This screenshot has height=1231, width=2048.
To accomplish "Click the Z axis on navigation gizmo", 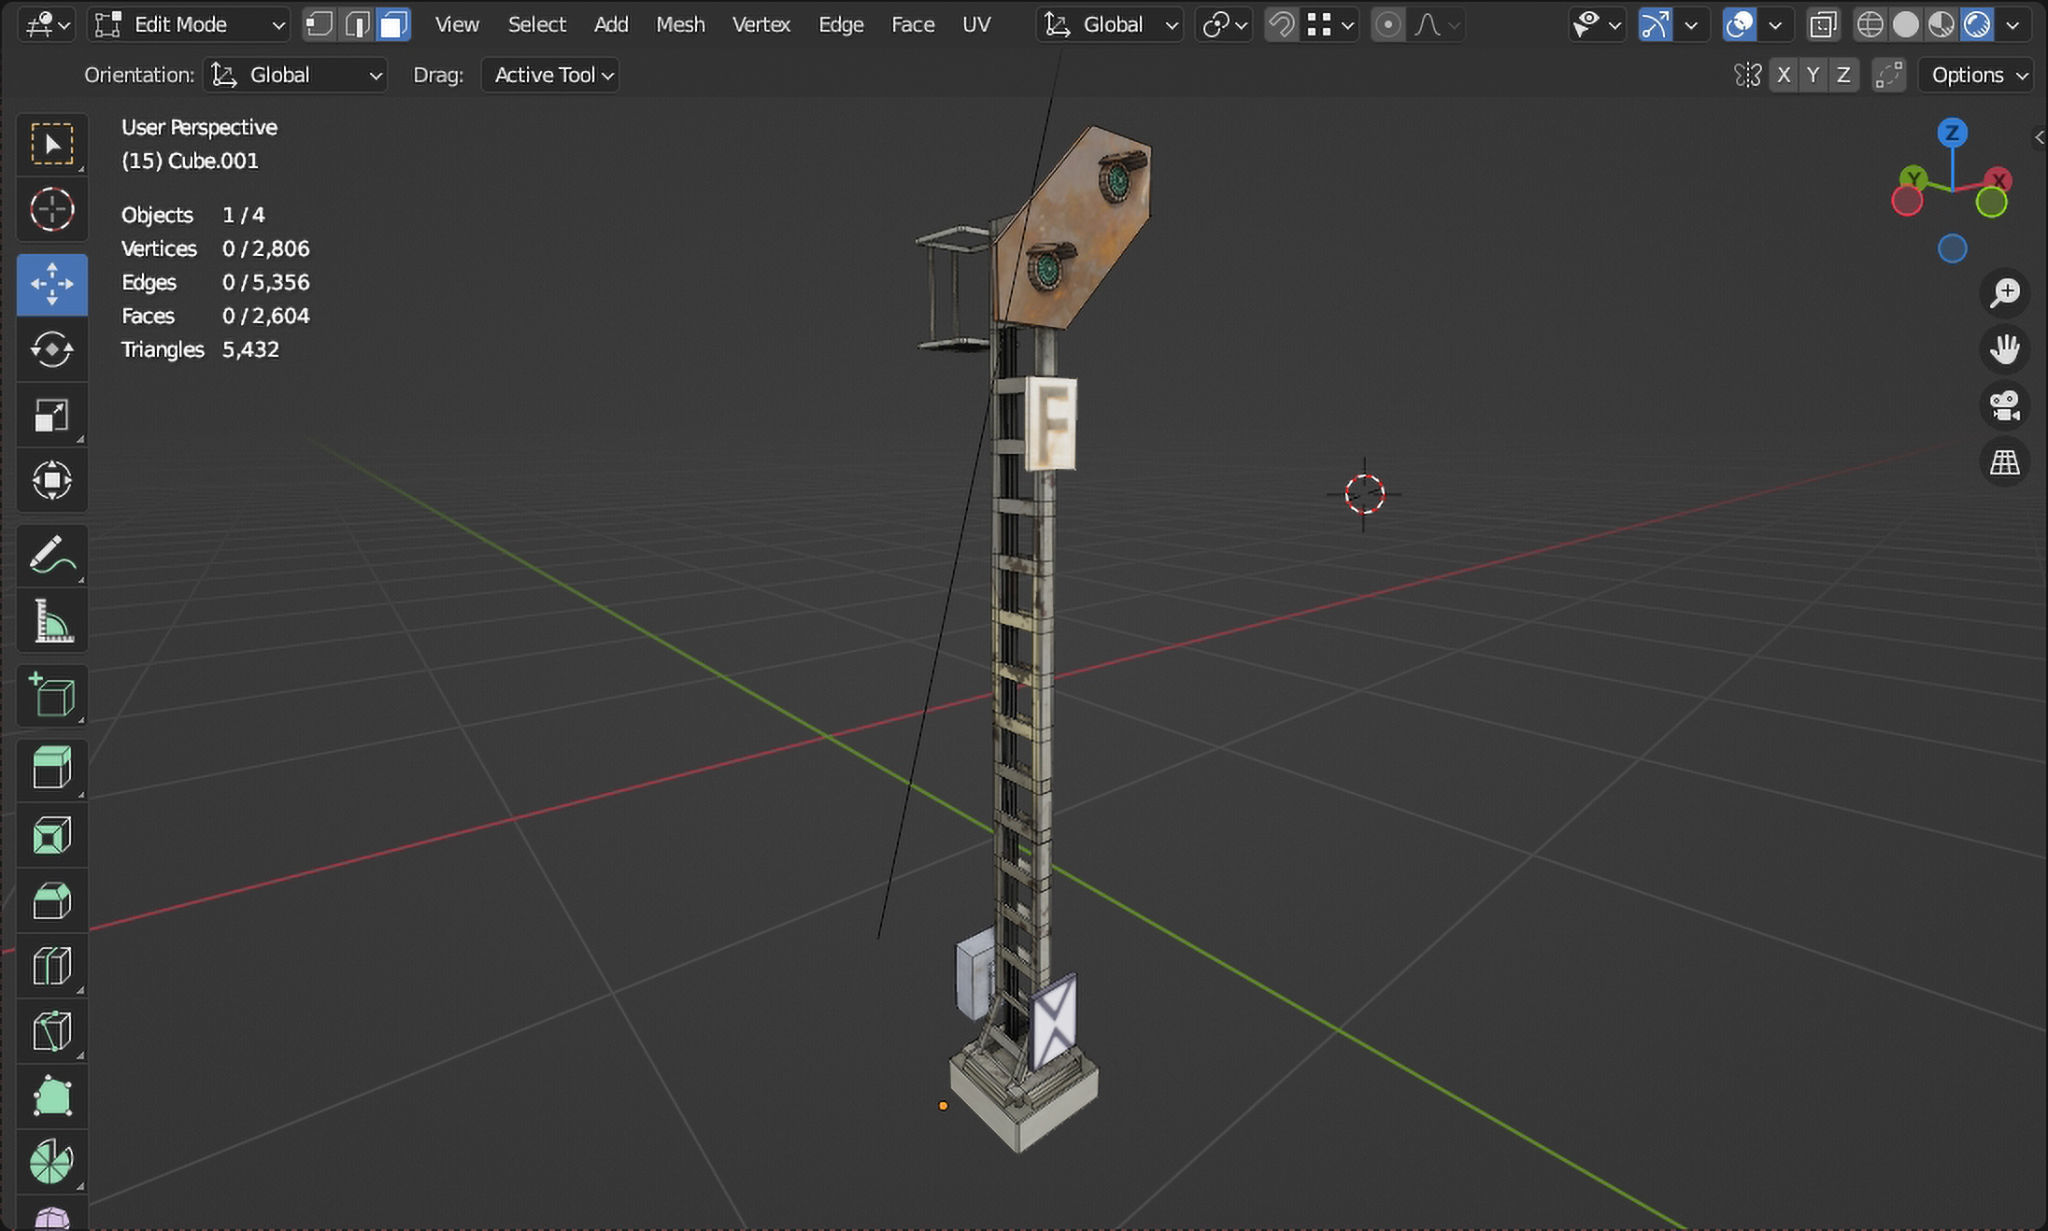I will click(1952, 133).
